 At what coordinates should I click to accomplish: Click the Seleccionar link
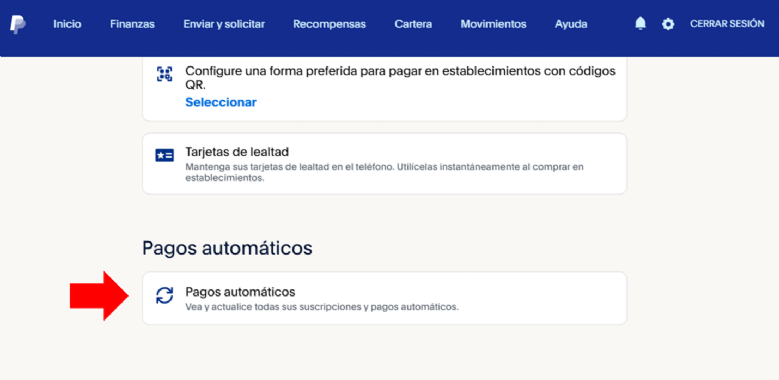[221, 102]
